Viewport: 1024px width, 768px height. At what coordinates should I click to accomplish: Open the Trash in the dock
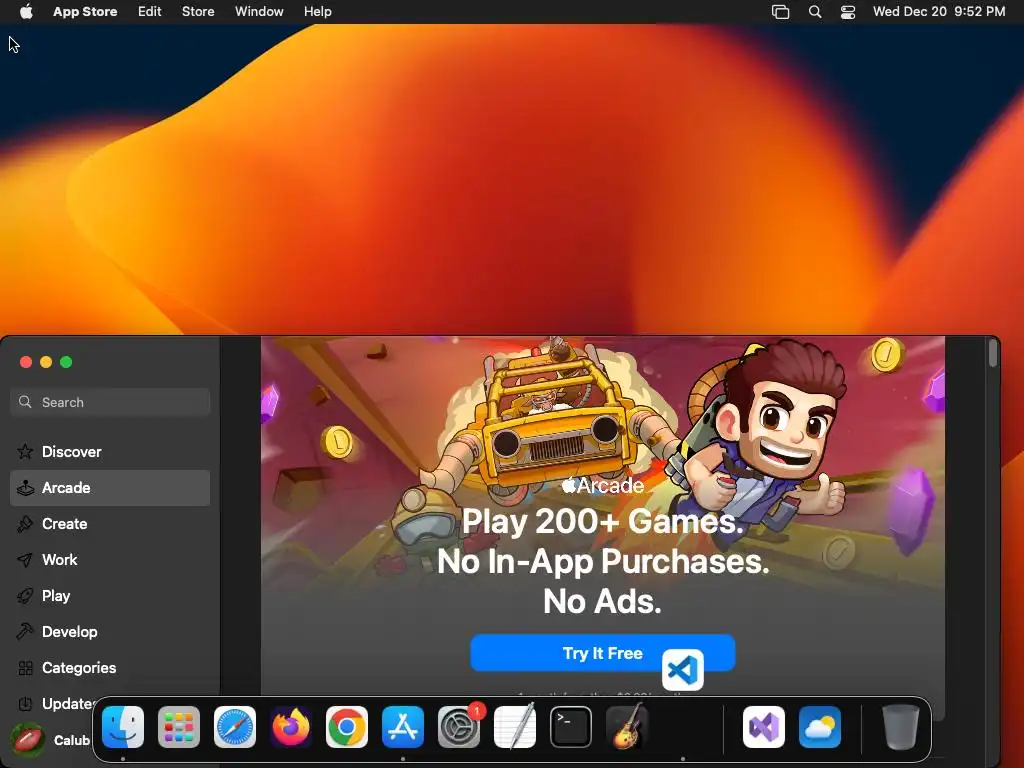coord(901,727)
